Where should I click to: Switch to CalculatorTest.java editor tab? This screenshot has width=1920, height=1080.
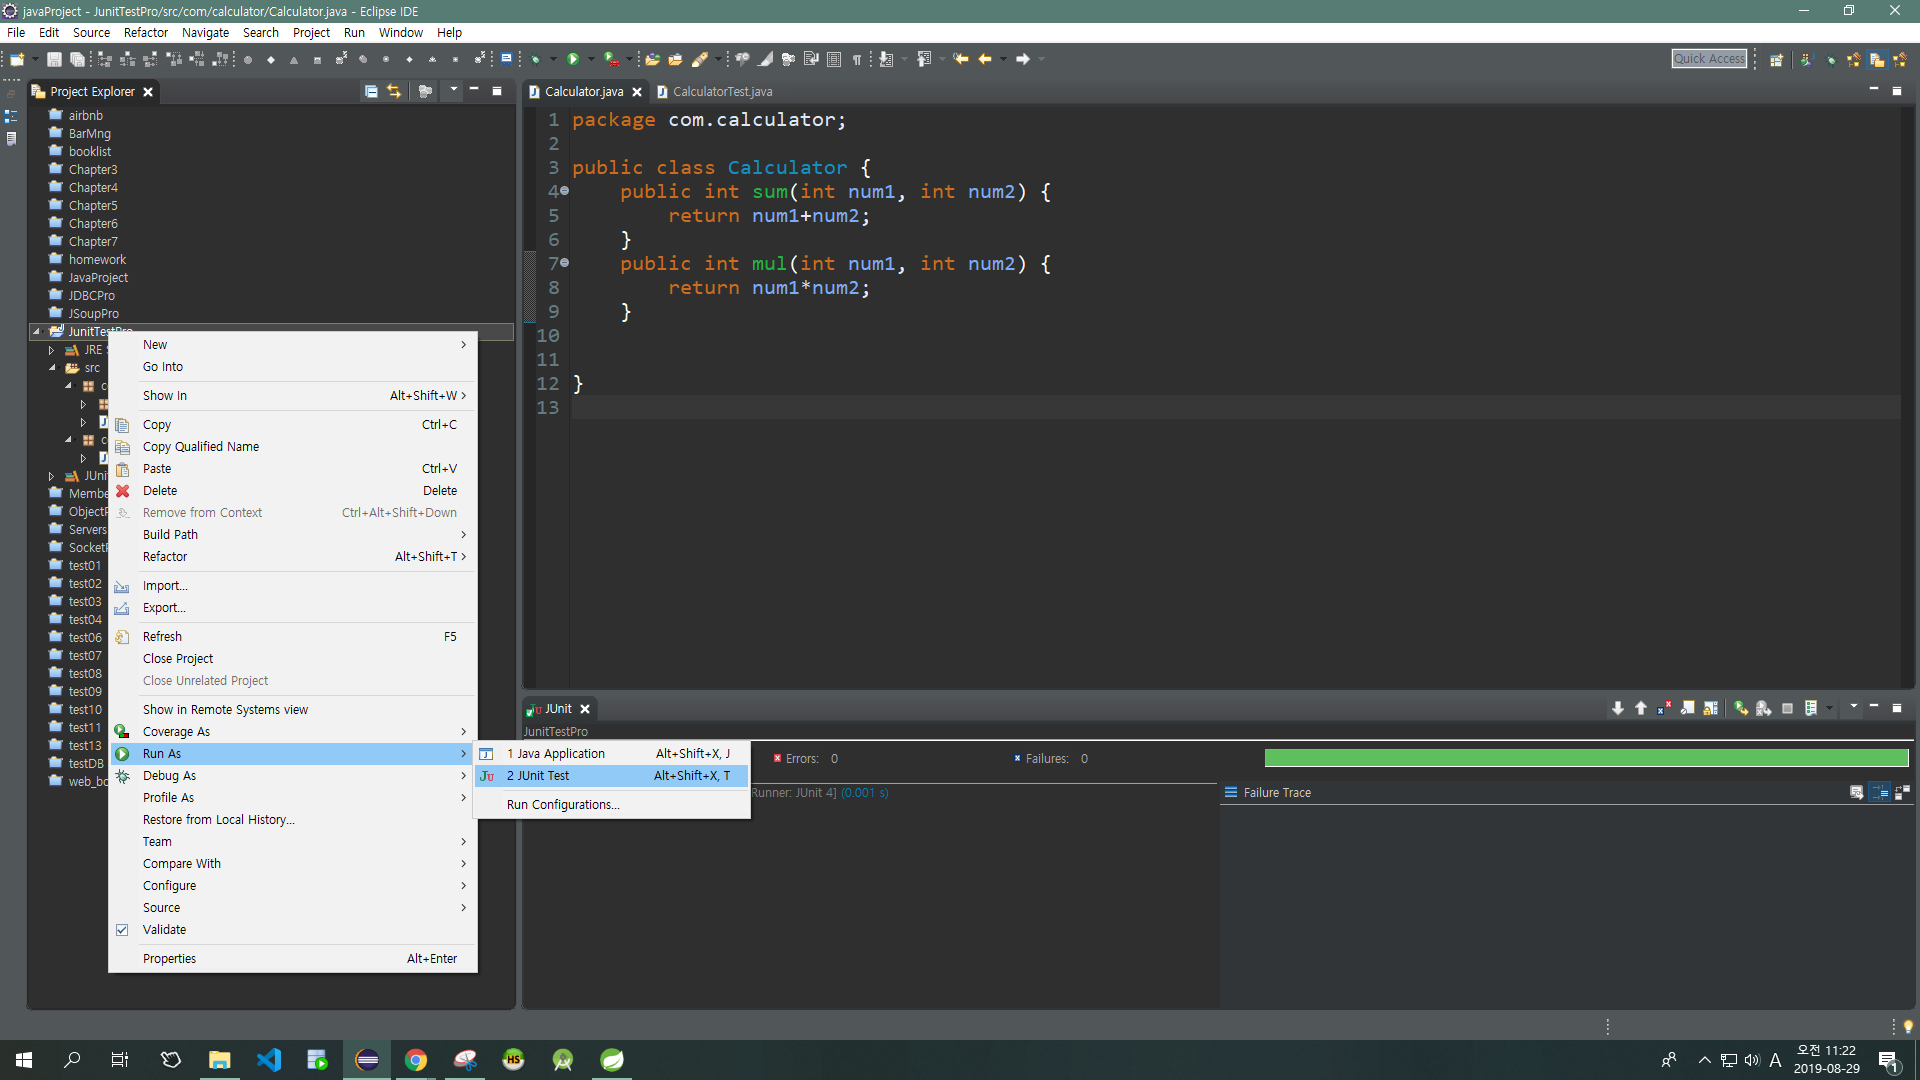coord(721,91)
